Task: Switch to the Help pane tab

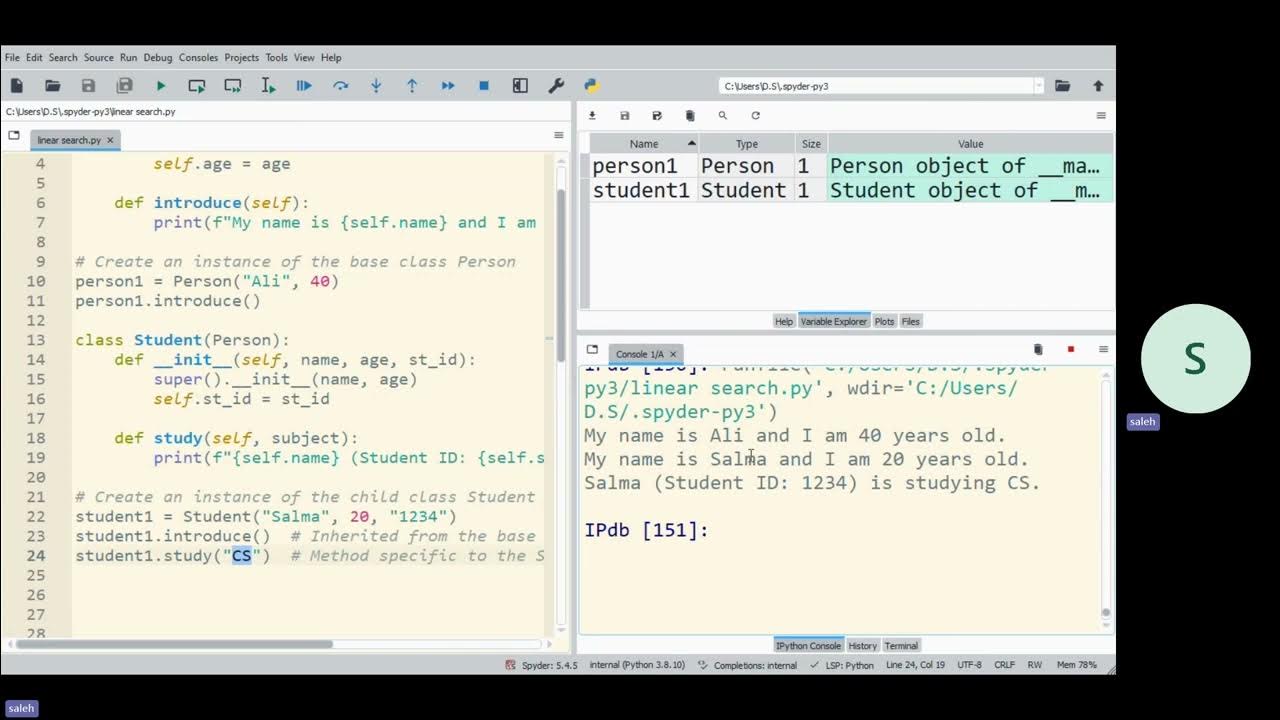Action: click(x=784, y=321)
